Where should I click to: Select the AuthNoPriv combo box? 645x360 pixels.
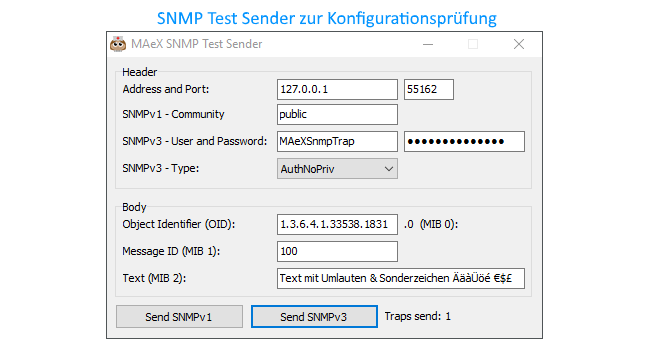pos(337,169)
